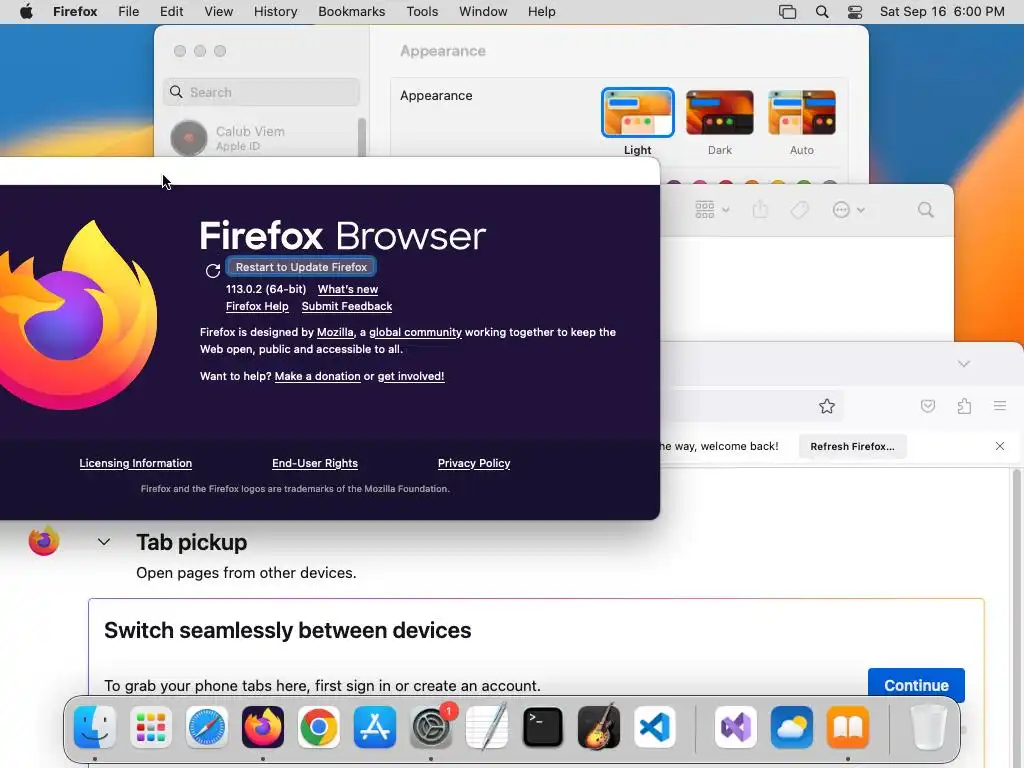Open Control Center from the menu bar
1024x768 pixels.
click(855, 12)
